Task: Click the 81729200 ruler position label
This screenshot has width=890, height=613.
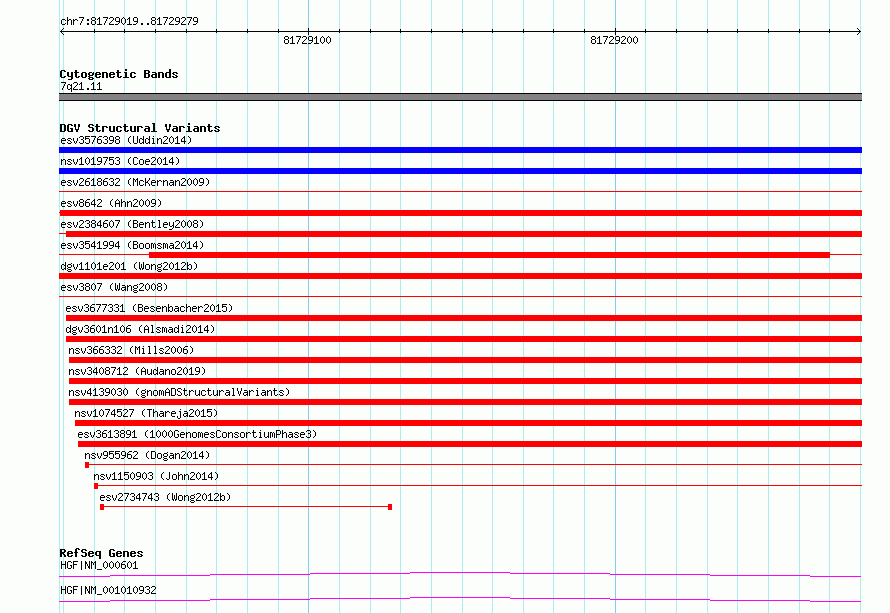Action: [614, 40]
